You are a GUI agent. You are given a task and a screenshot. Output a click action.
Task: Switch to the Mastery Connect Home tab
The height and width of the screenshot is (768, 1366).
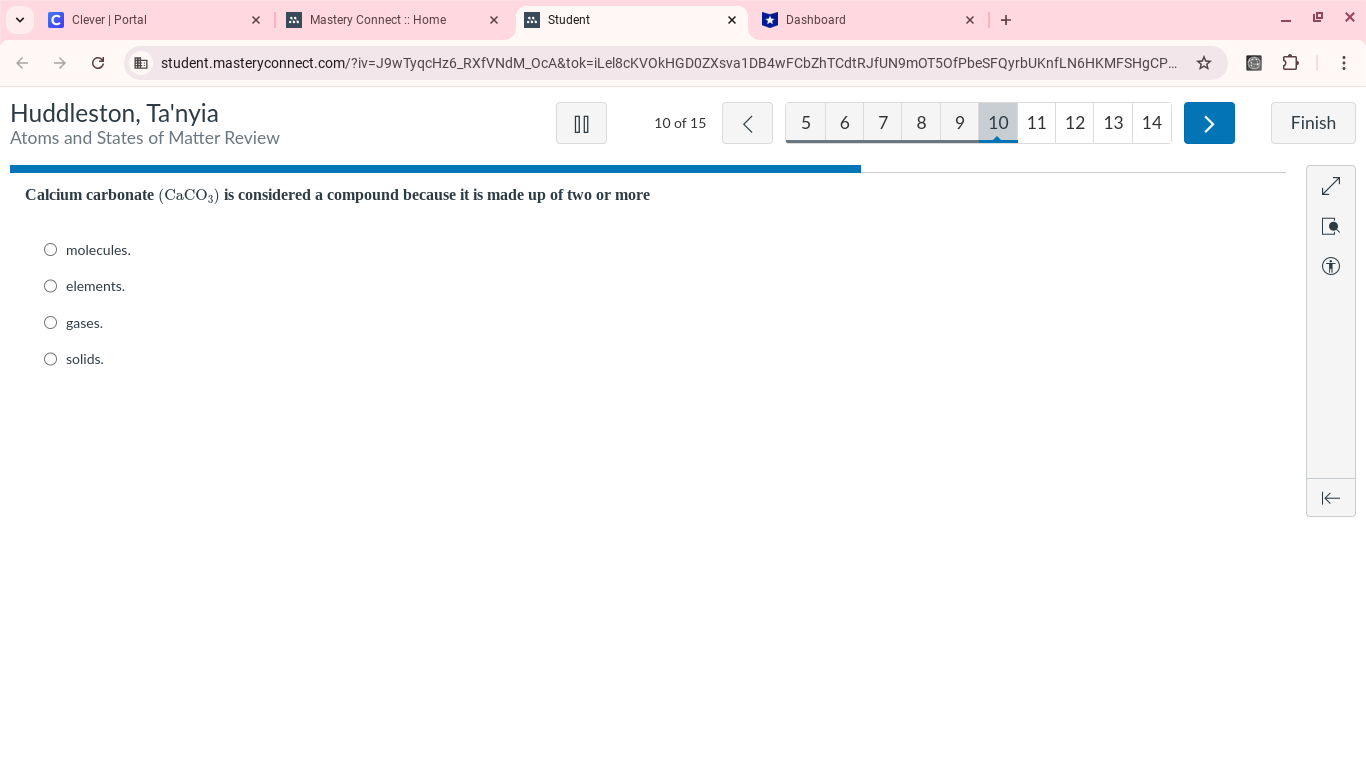[392, 20]
